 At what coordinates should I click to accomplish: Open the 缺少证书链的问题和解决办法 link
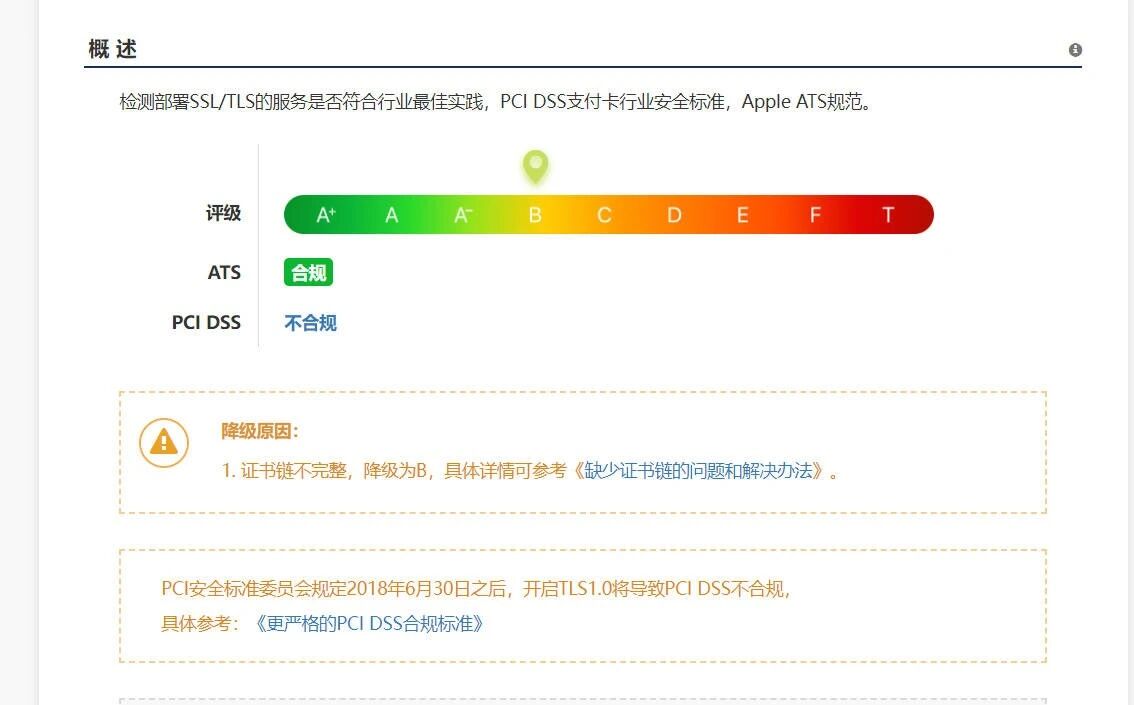pos(698,471)
